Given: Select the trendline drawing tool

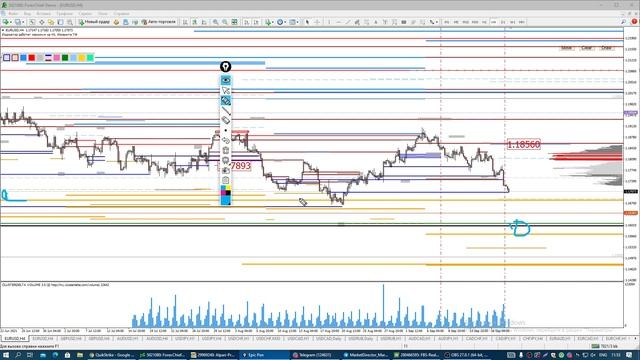Looking at the screenshot, I should tap(348, 22).
